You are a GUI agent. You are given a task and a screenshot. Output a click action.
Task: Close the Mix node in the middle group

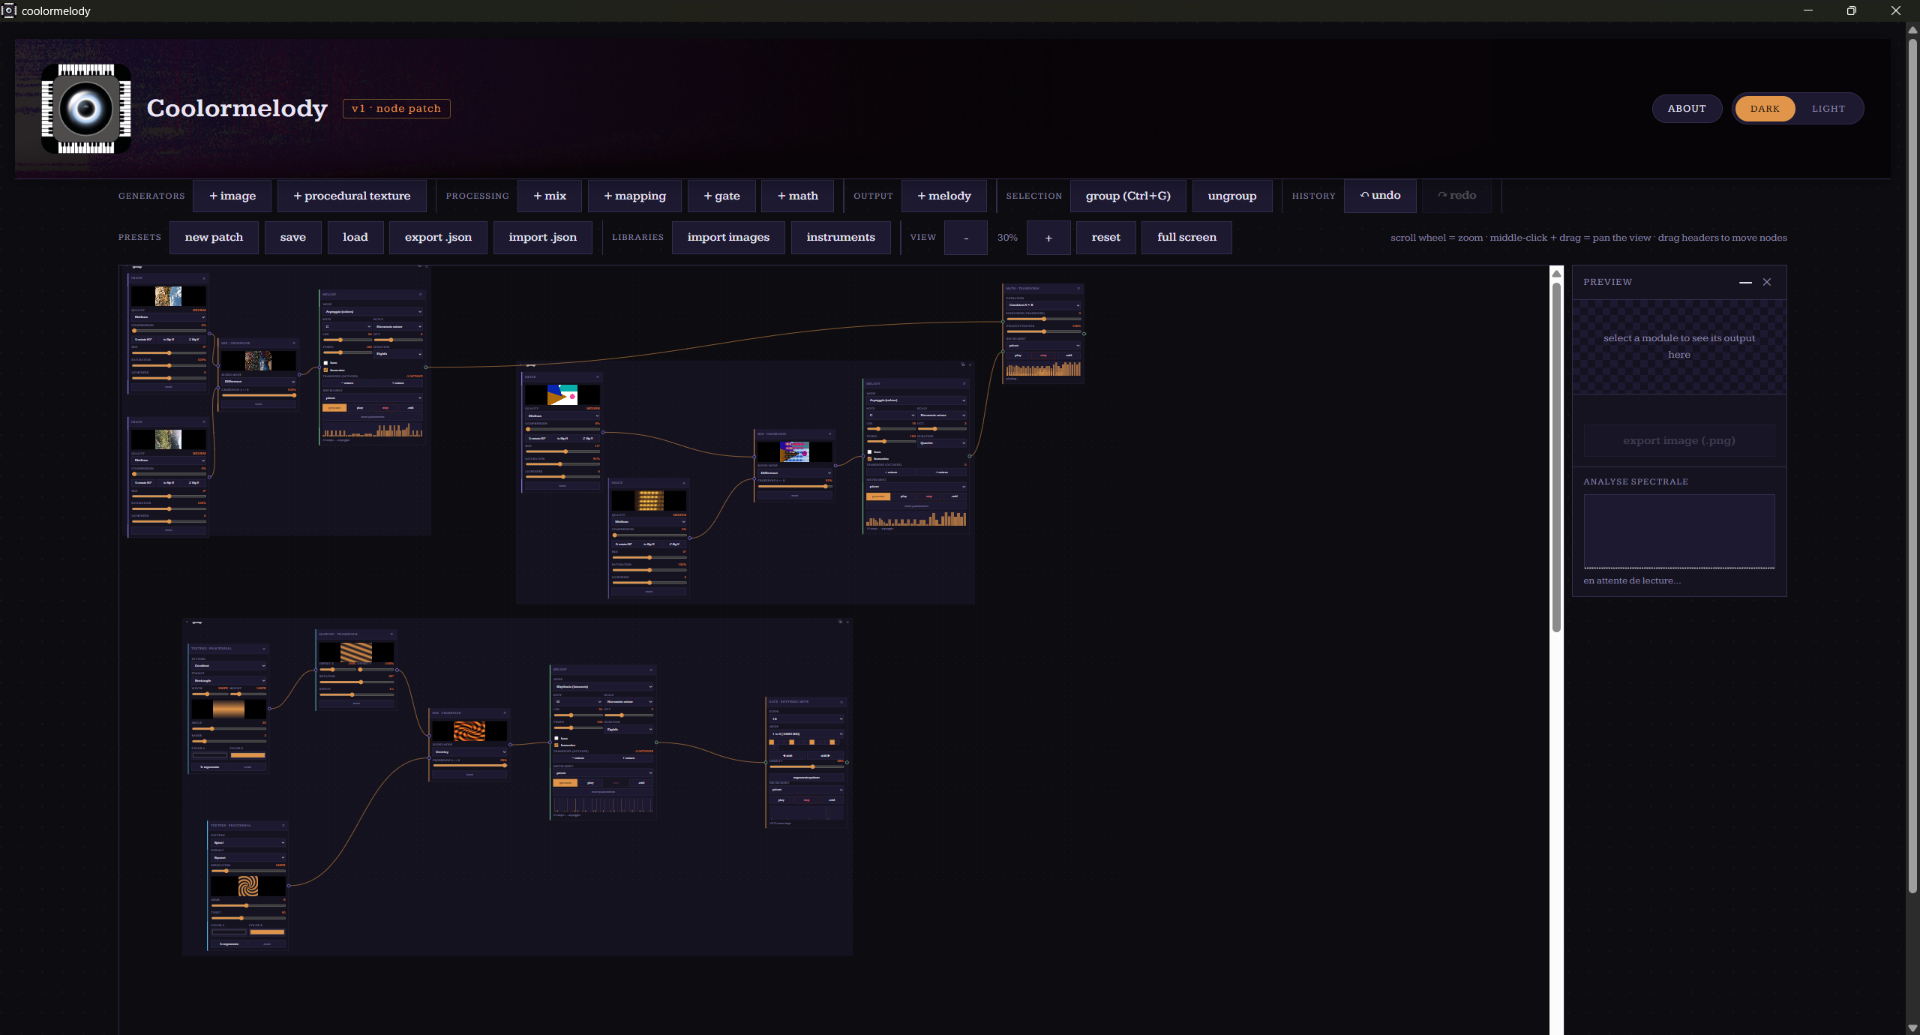[830, 434]
